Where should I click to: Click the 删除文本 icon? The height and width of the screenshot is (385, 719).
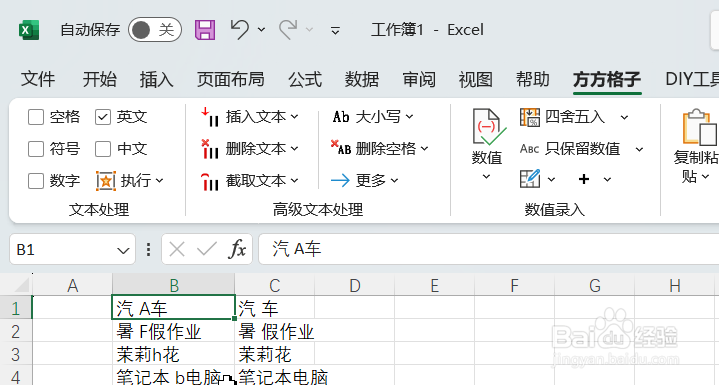[210, 149]
